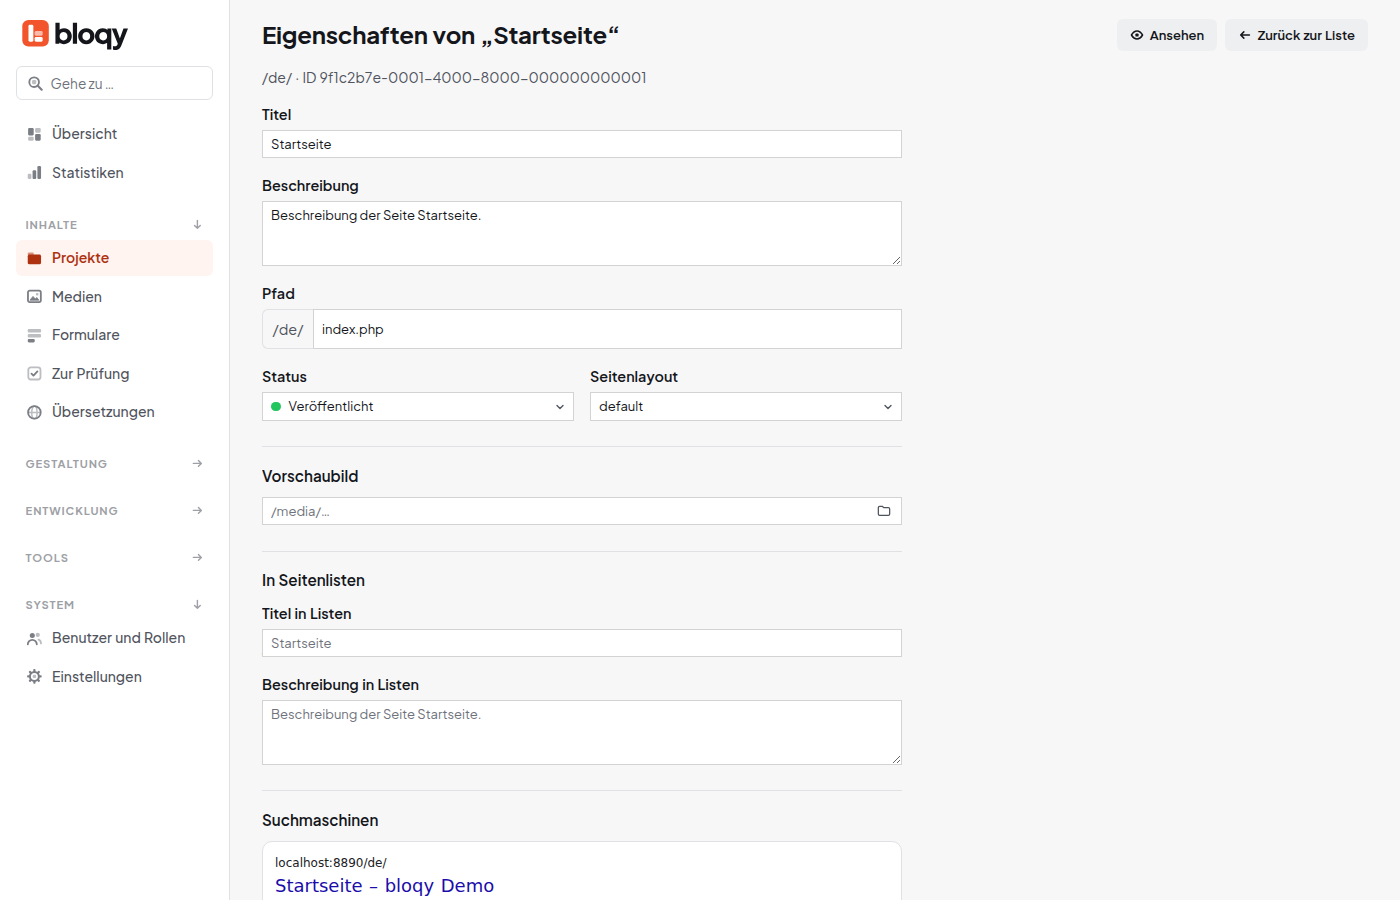The width and height of the screenshot is (1400, 900).
Task: Click the /de/ path prefix
Action: point(288,329)
